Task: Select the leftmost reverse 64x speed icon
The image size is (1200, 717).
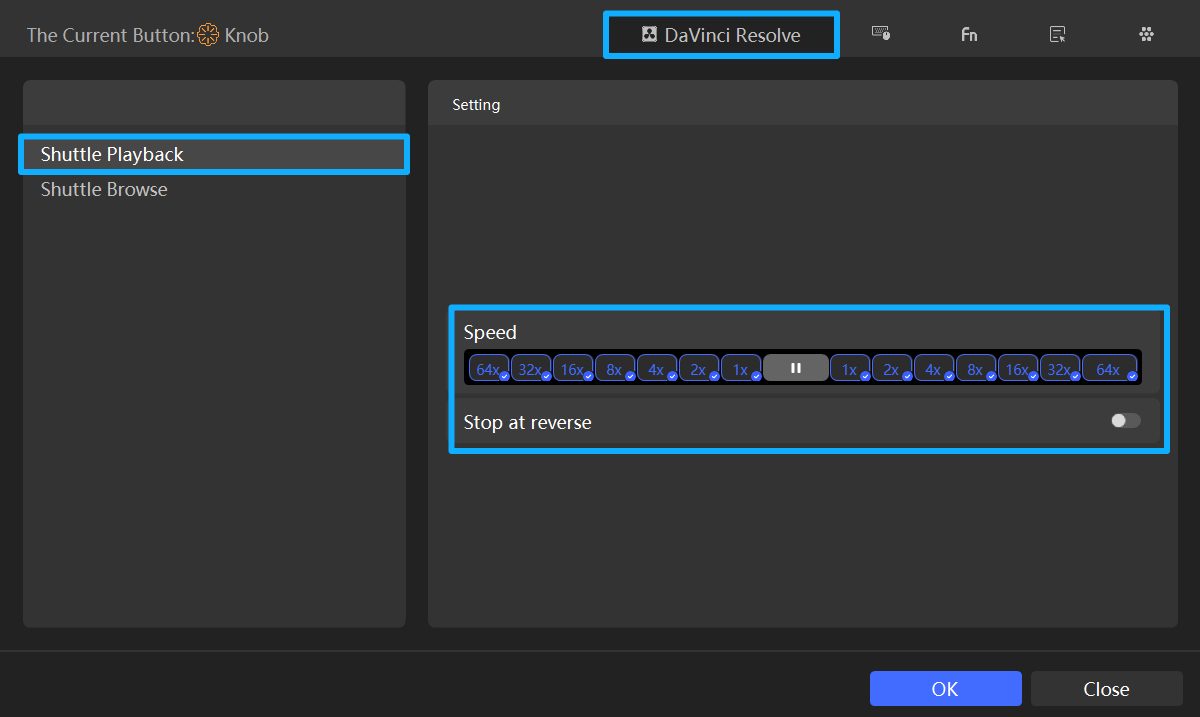Action: 487,367
